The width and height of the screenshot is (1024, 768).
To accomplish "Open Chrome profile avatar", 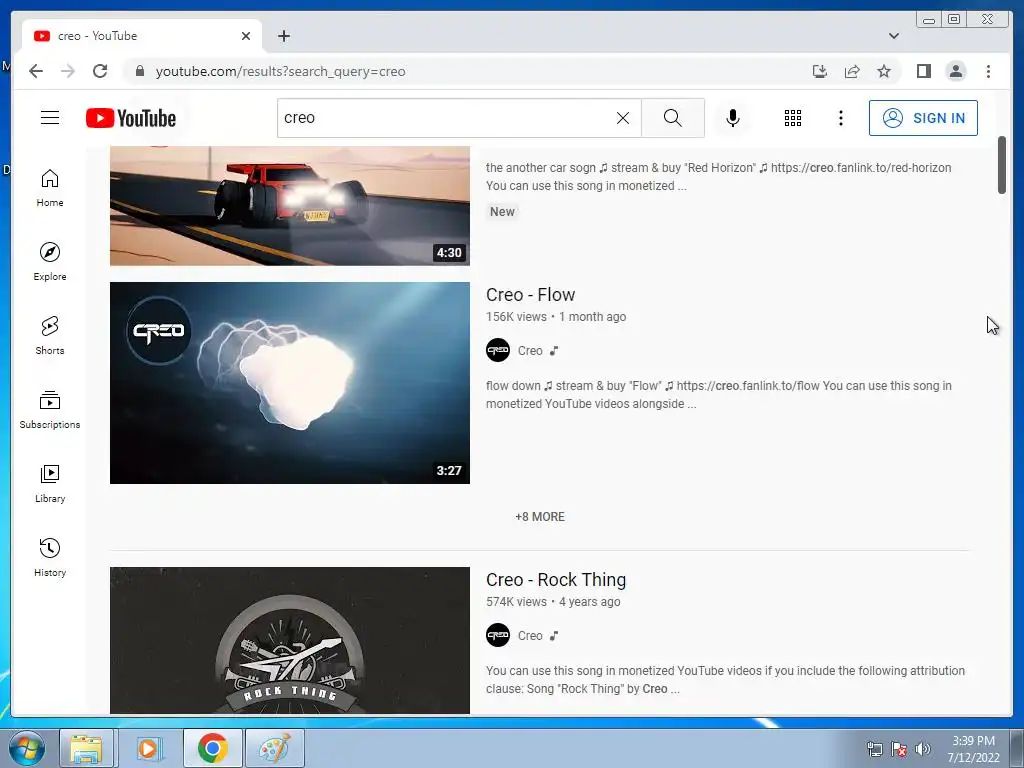I will pyautogui.click(x=955, y=71).
